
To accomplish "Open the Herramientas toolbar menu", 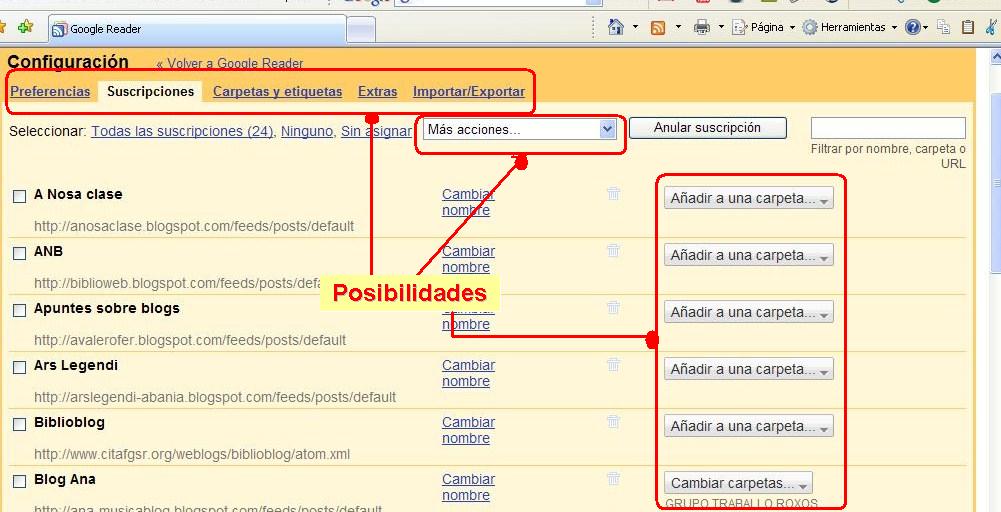I will [x=850, y=27].
